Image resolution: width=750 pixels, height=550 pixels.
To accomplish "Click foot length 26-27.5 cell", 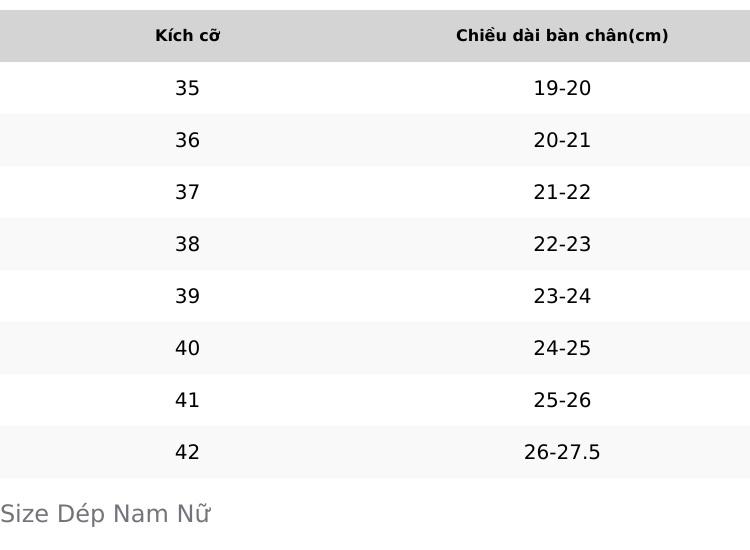I will point(562,452).
